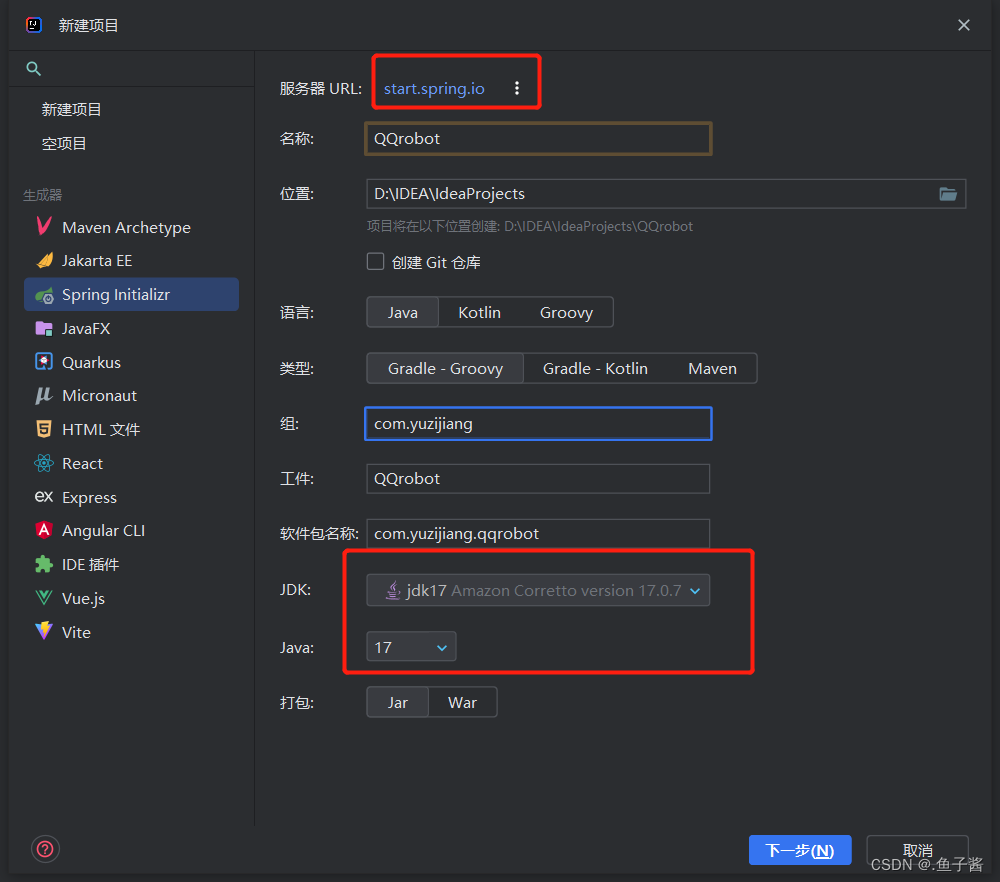The width and height of the screenshot is (1000, 882).
Task: Choose the Spring Initializr generator entry
Action: (131, 295)
